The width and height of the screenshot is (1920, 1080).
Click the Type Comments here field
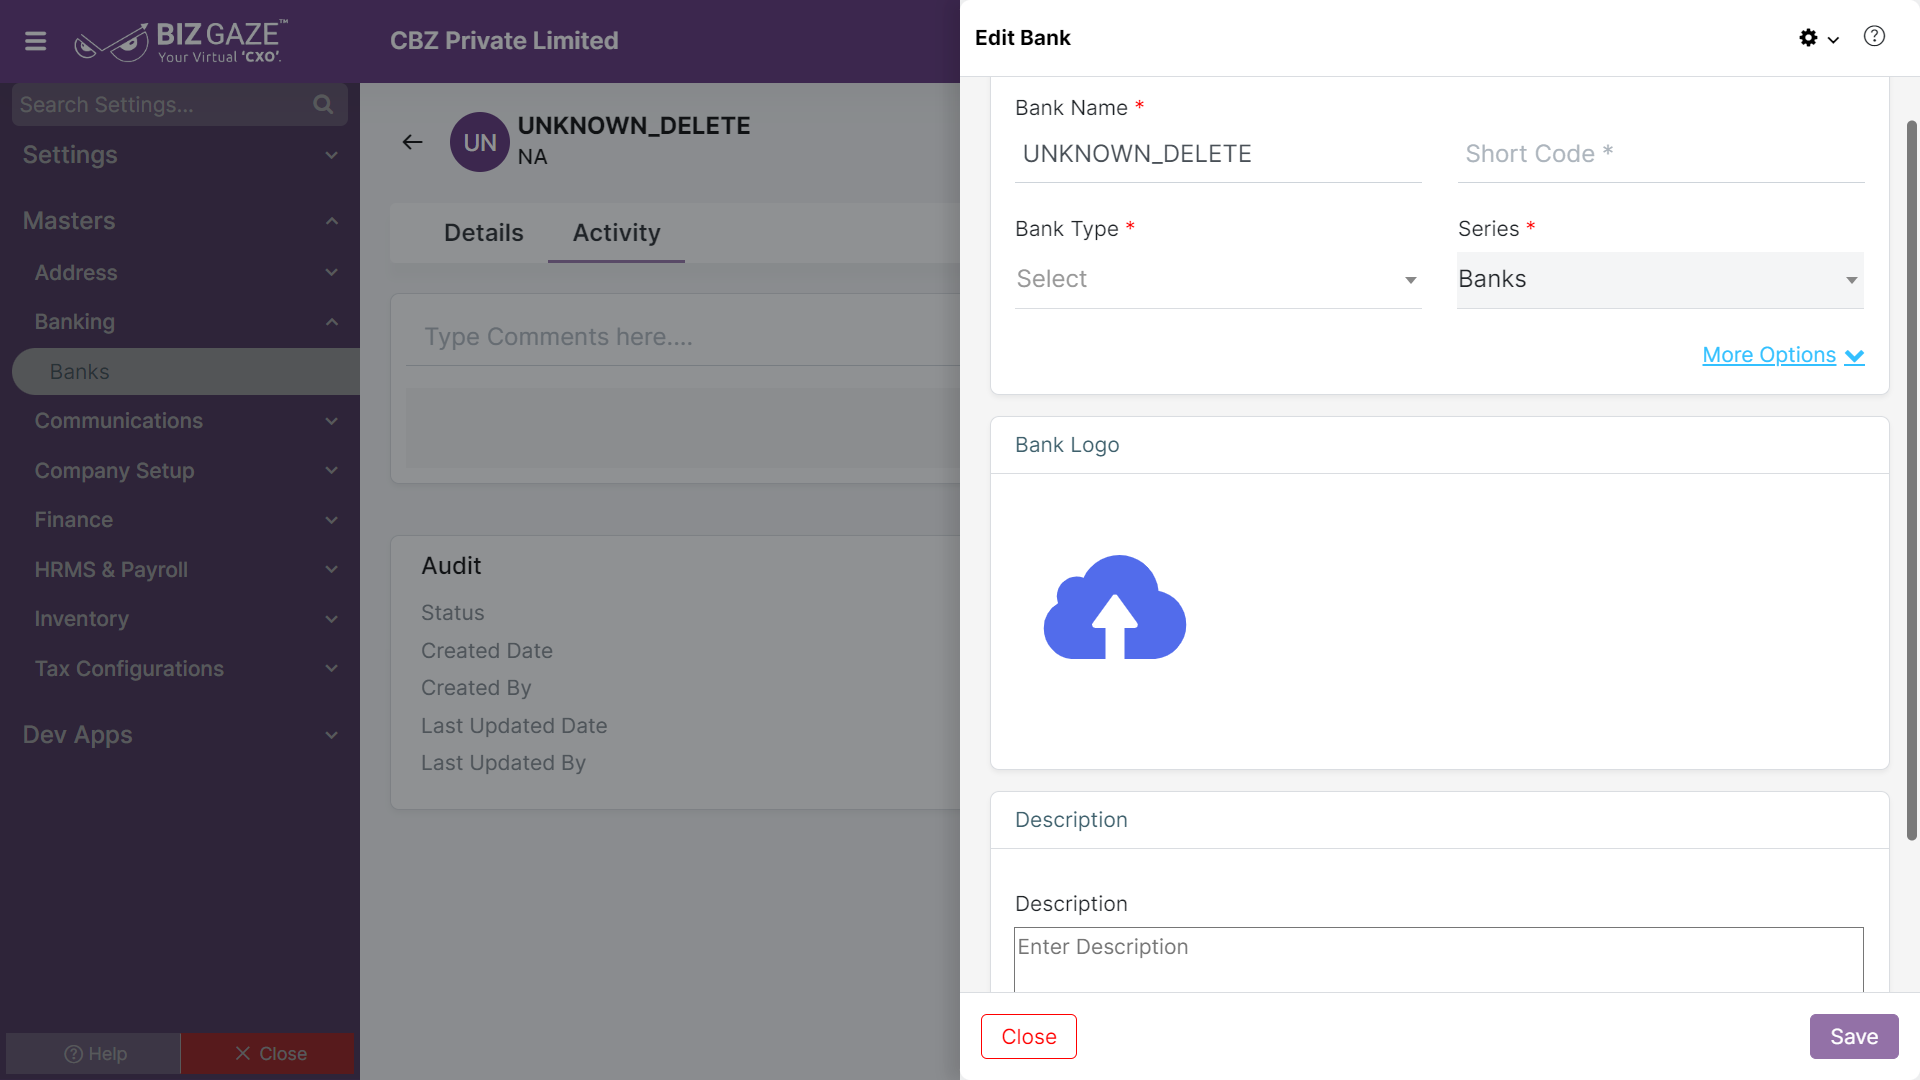(x=682, y=337)
